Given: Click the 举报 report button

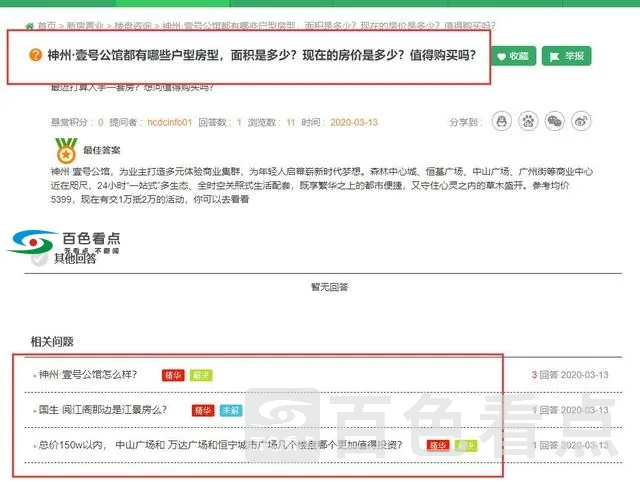Looking at the screenshot, I should tap(567, 56).
